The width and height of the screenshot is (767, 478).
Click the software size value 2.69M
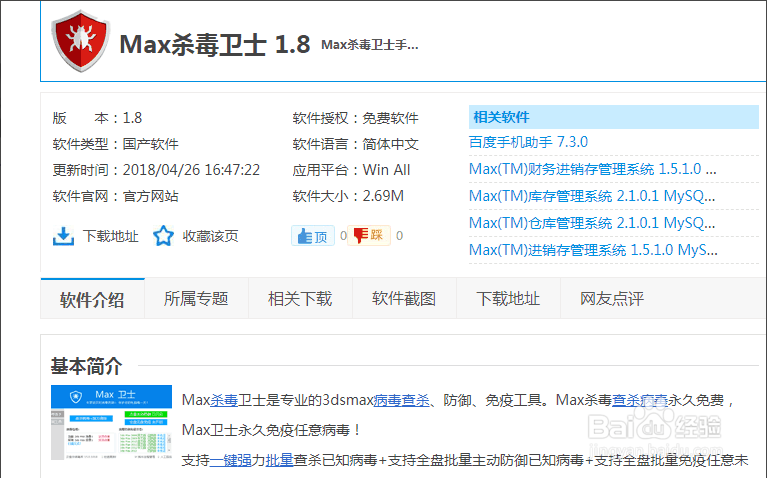383,196
